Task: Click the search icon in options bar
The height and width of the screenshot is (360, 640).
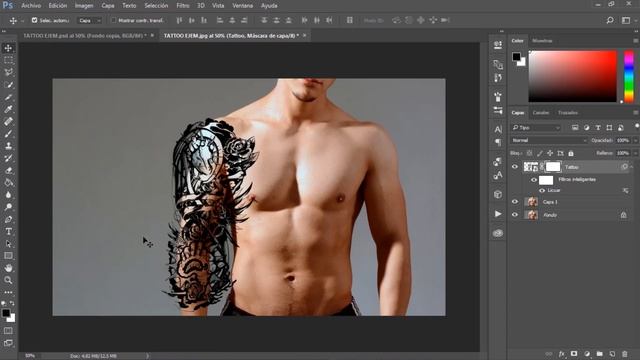Action: (x=610, y=20)
